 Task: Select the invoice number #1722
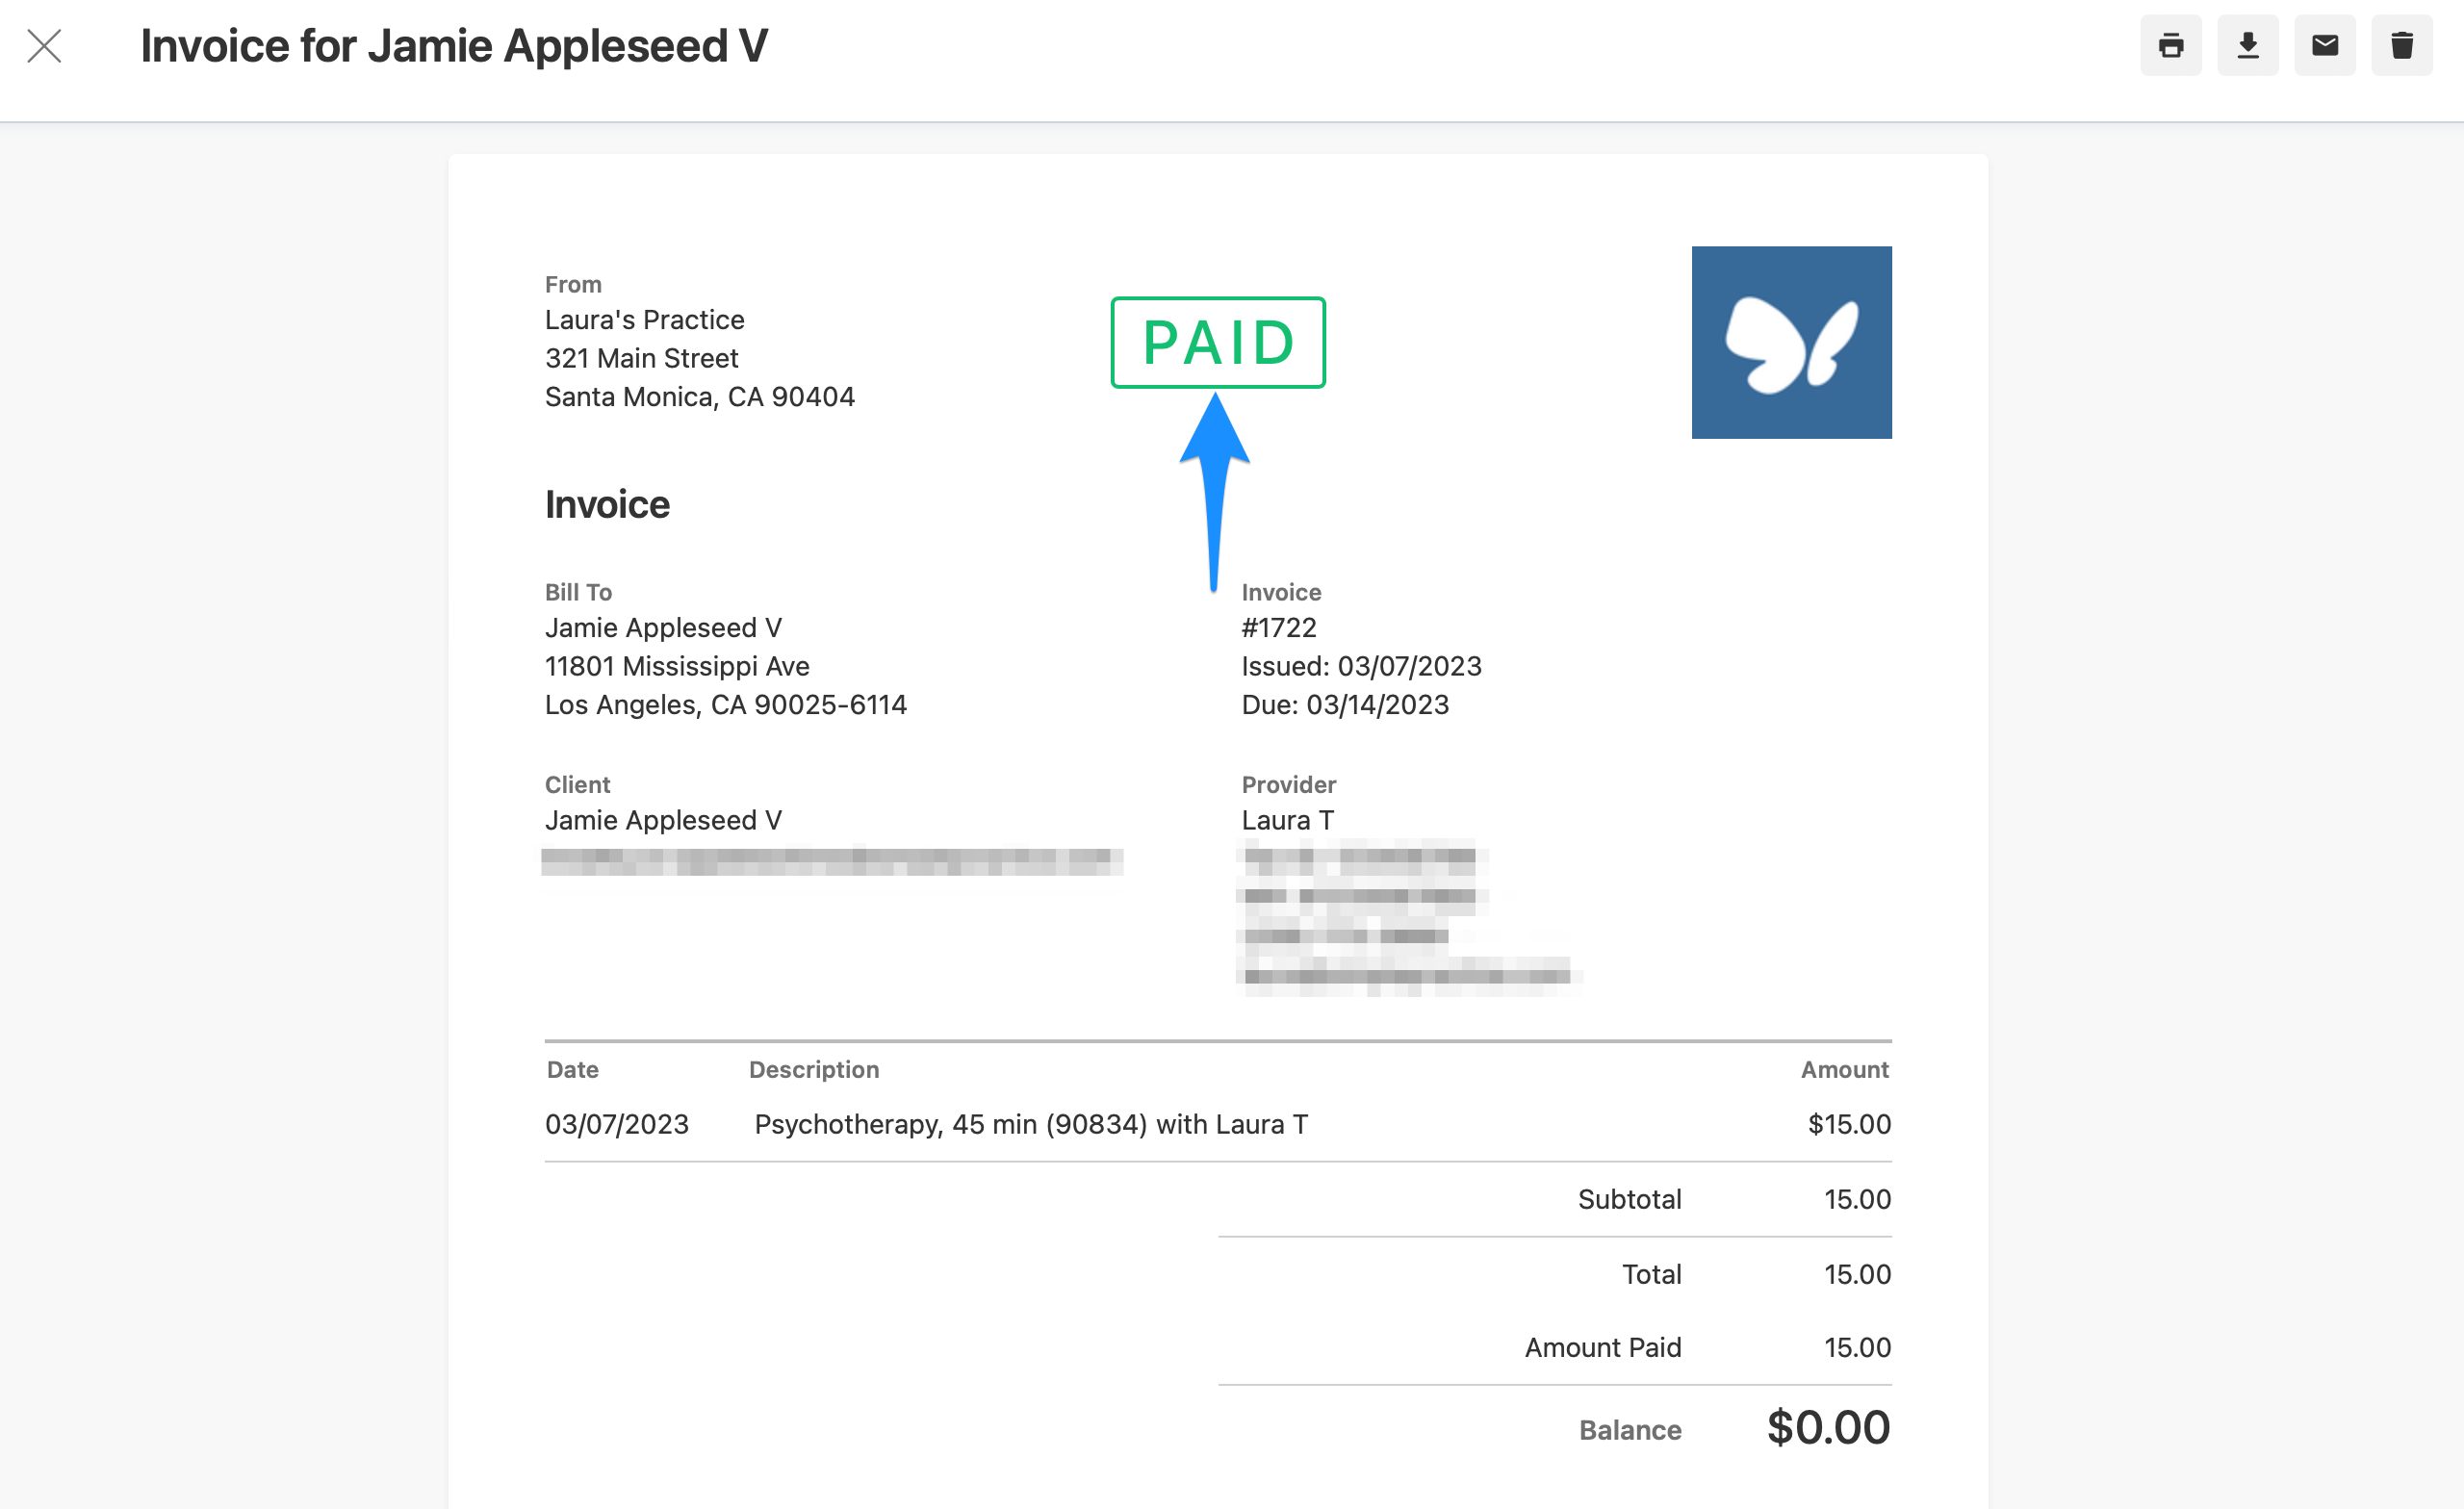coord(1279,627)
